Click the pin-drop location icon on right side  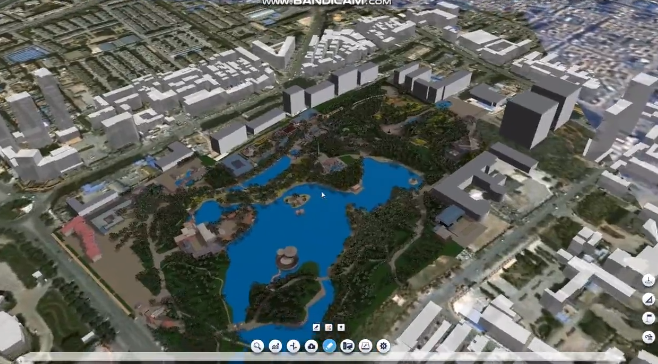pos(649,280)
